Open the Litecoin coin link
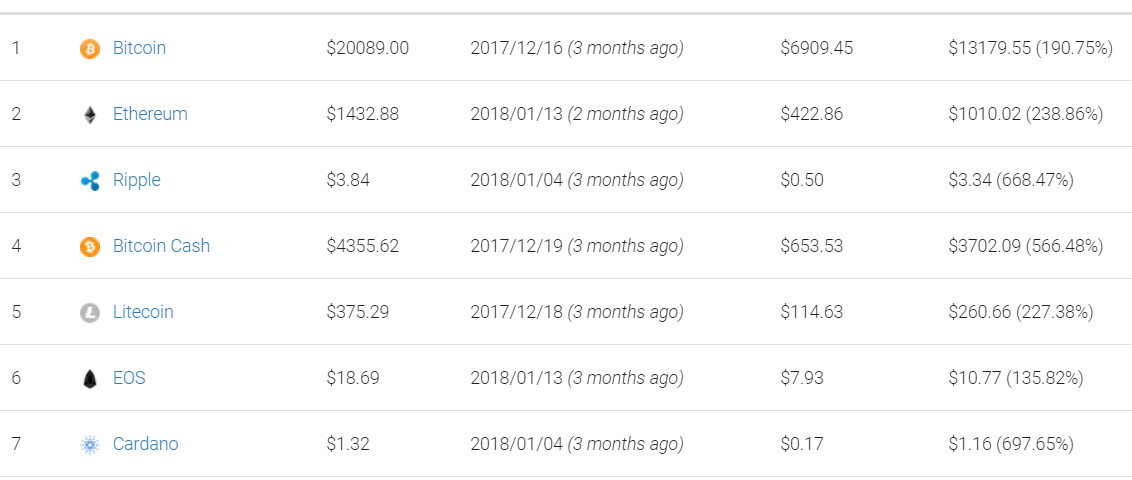Image resolution: width=1132 pixels, height=480 pixels. pos(143,312)
